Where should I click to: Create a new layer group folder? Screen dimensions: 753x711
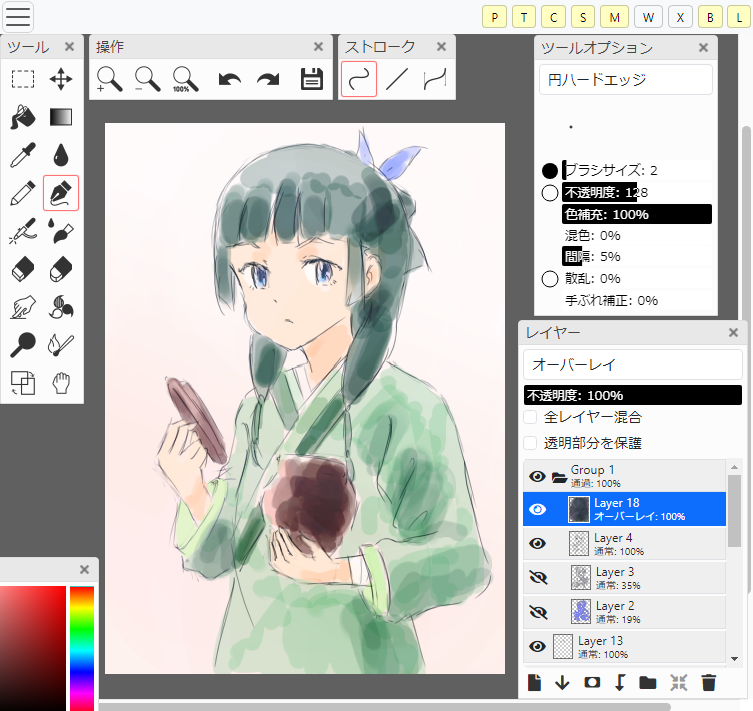coord(648,682)
